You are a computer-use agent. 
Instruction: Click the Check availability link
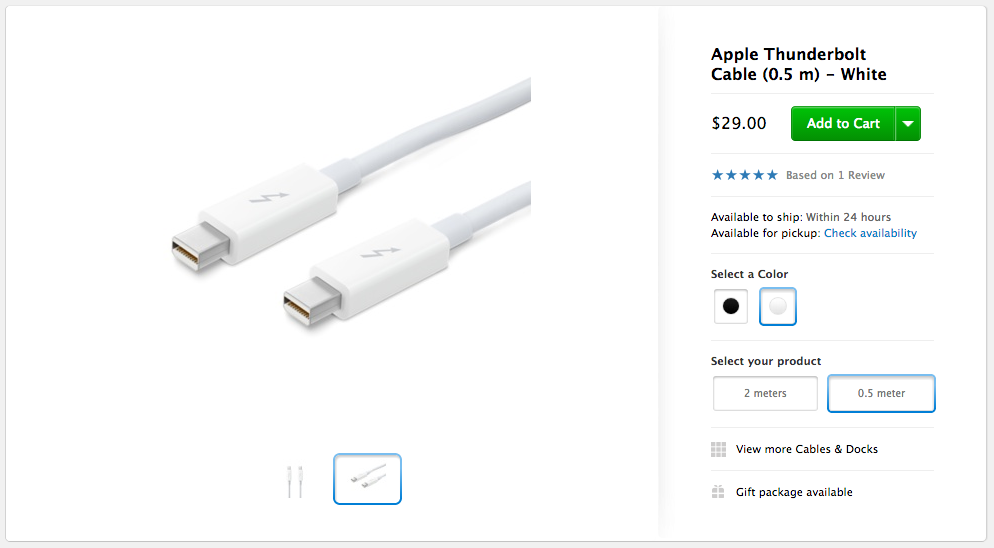[x=870, y=233]
